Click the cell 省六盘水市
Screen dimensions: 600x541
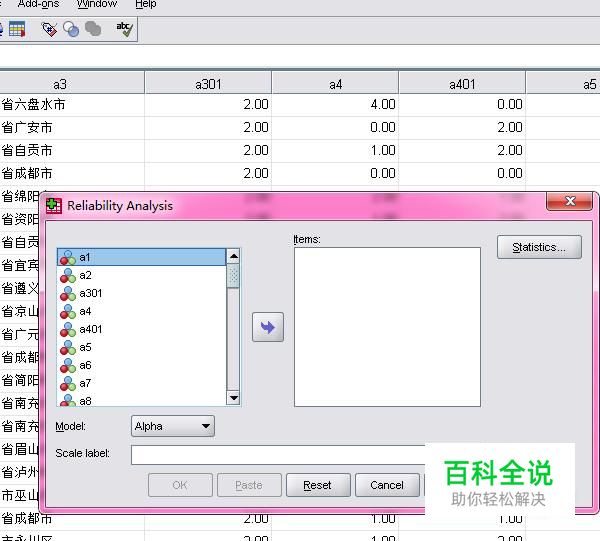72,104
